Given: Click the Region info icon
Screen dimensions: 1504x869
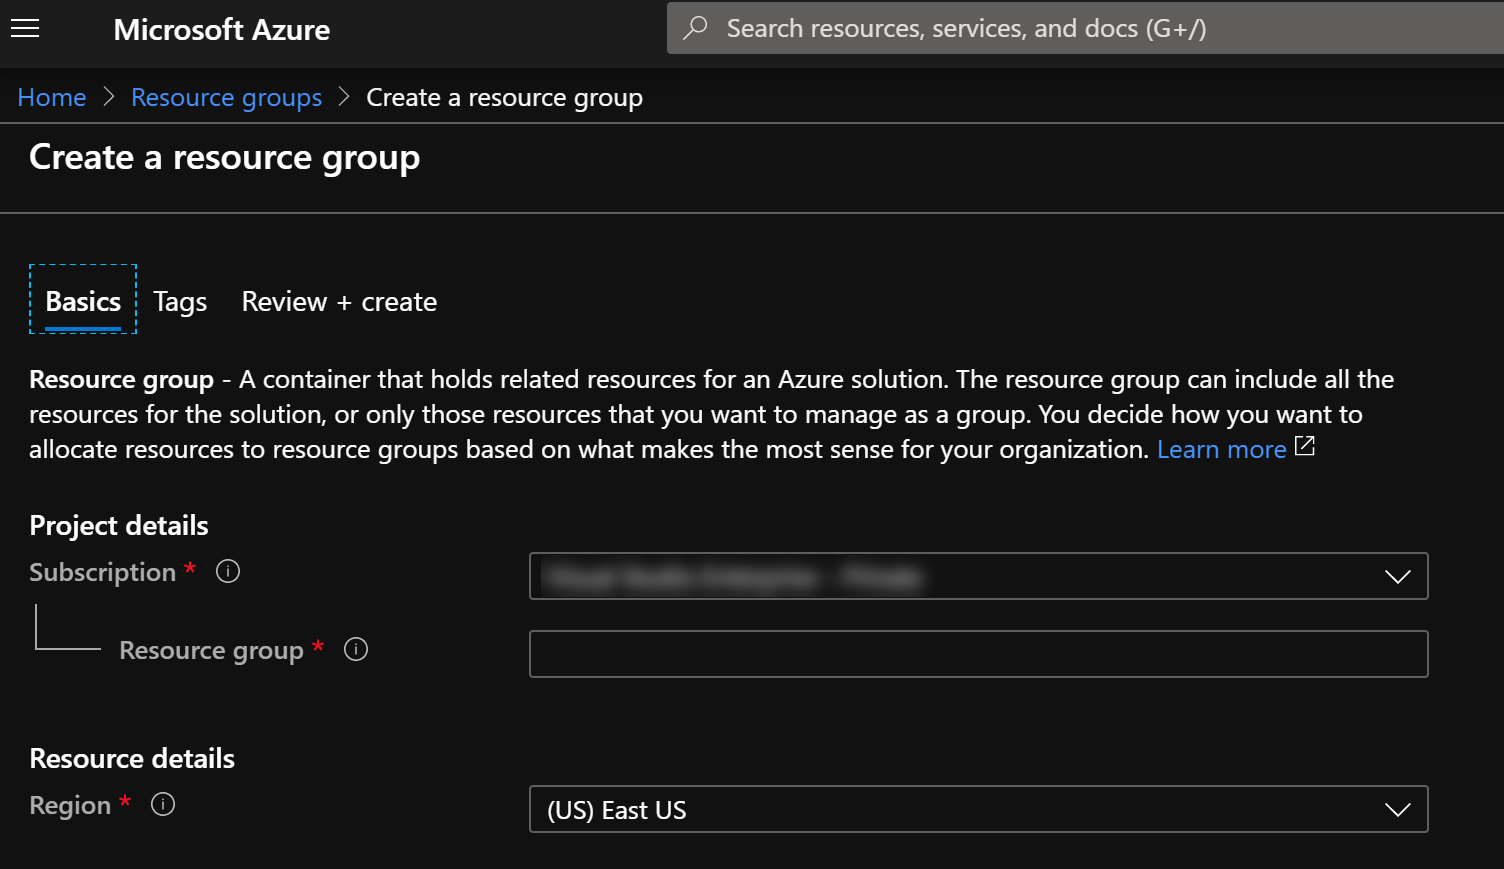Looking at the screenshot, I should tap(162, 804).
